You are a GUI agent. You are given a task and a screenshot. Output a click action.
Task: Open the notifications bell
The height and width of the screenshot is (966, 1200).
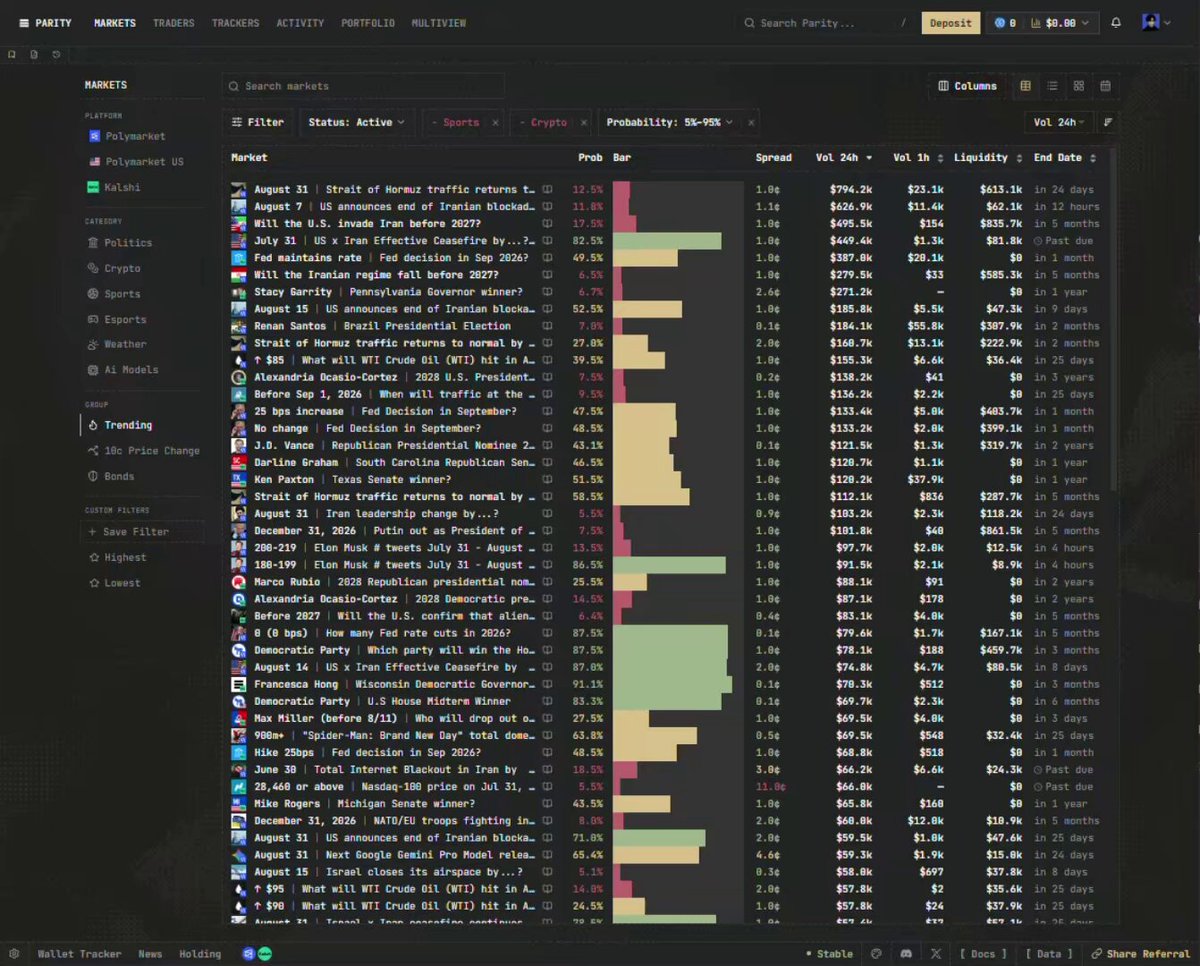[x=1116, y=23]
